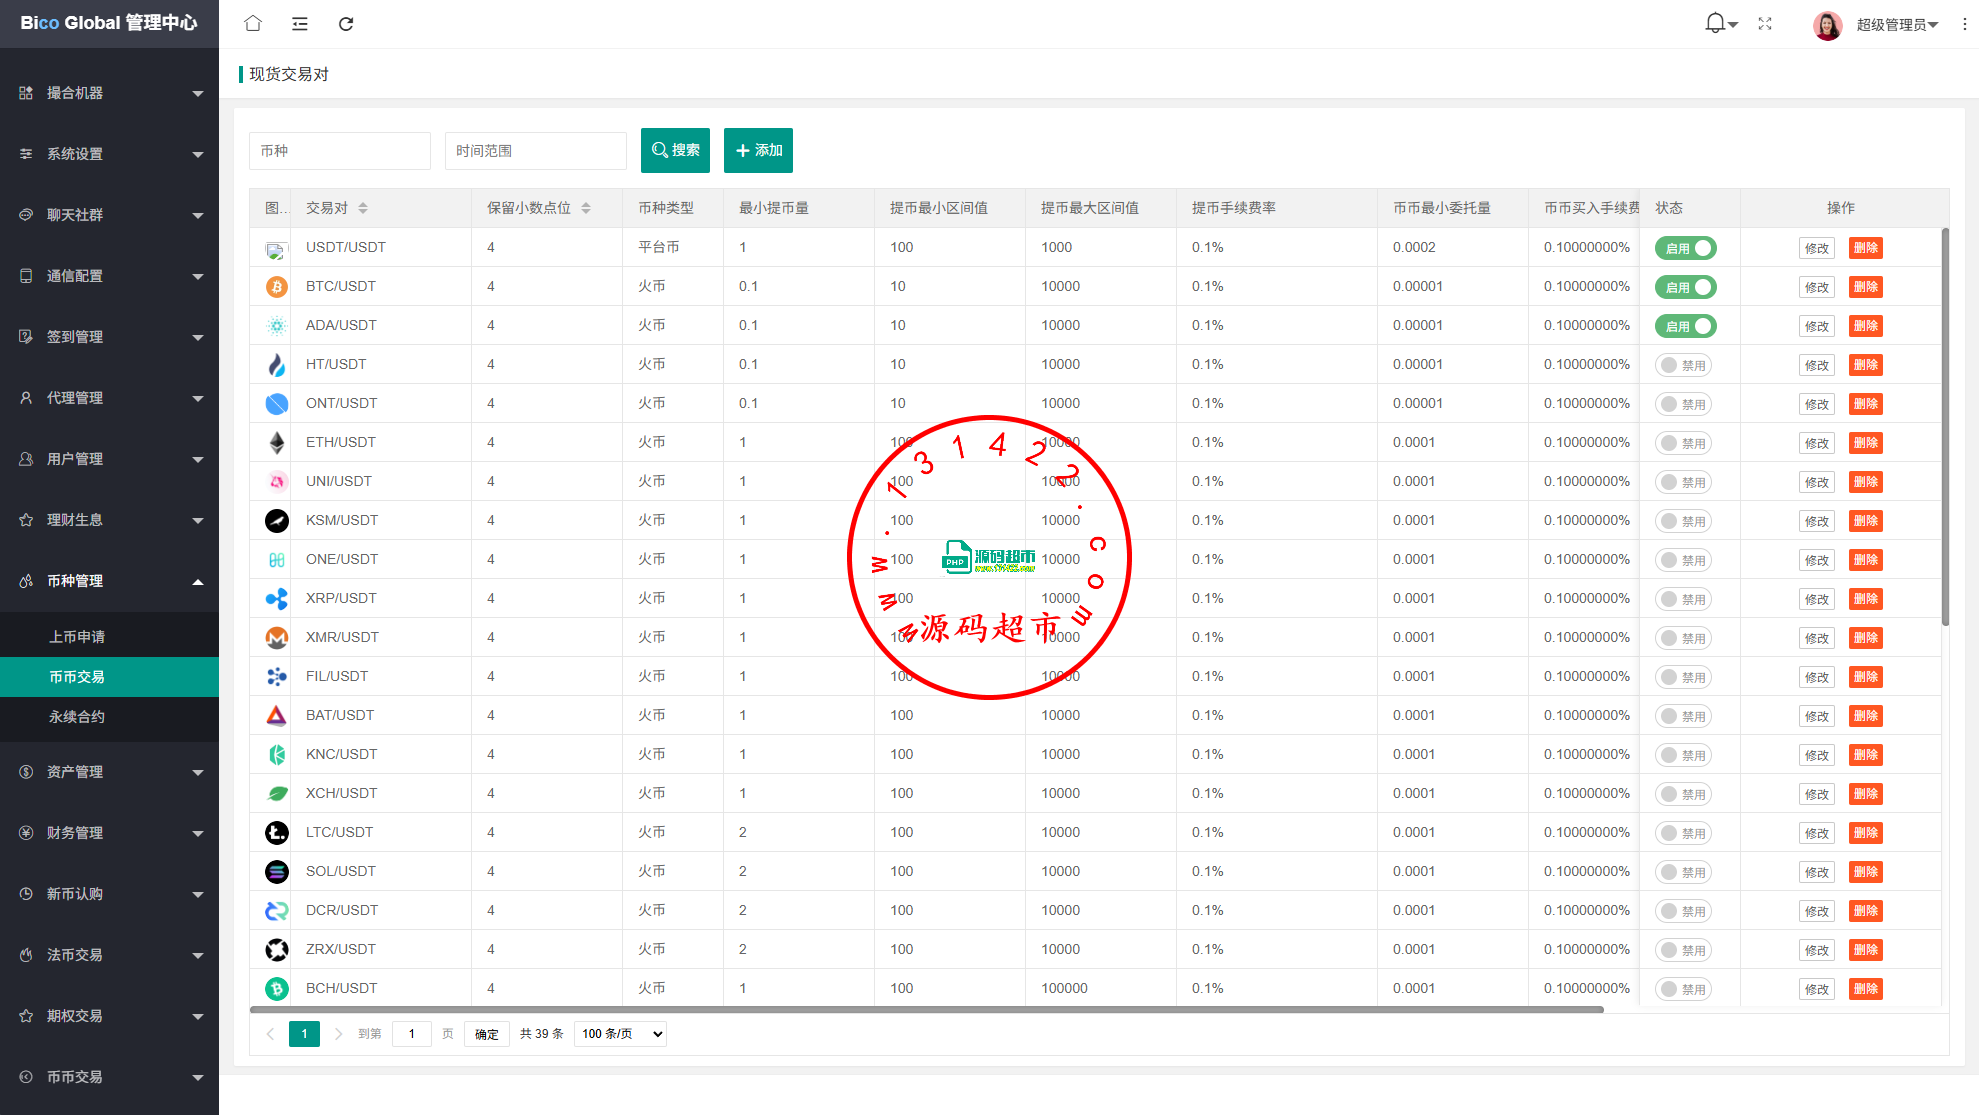Expand the 用户管理 menu item
This screenshot has width=1979, height=1115.
tap(109, 459)
